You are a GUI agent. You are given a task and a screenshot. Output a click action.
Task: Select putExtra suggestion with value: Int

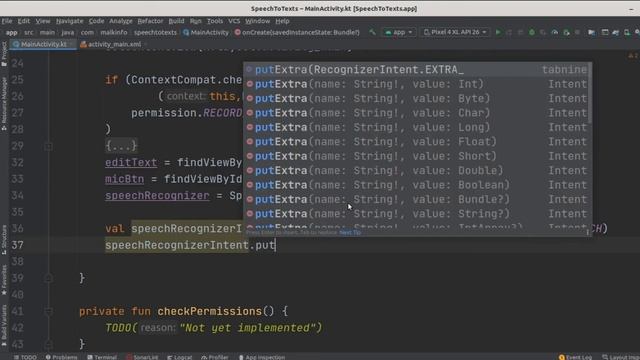pos(416,84)
